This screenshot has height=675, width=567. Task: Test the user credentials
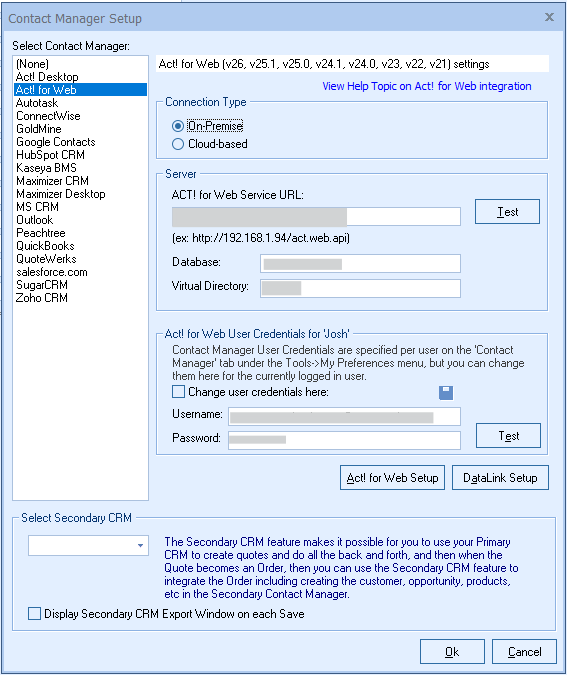coord(508,436)
